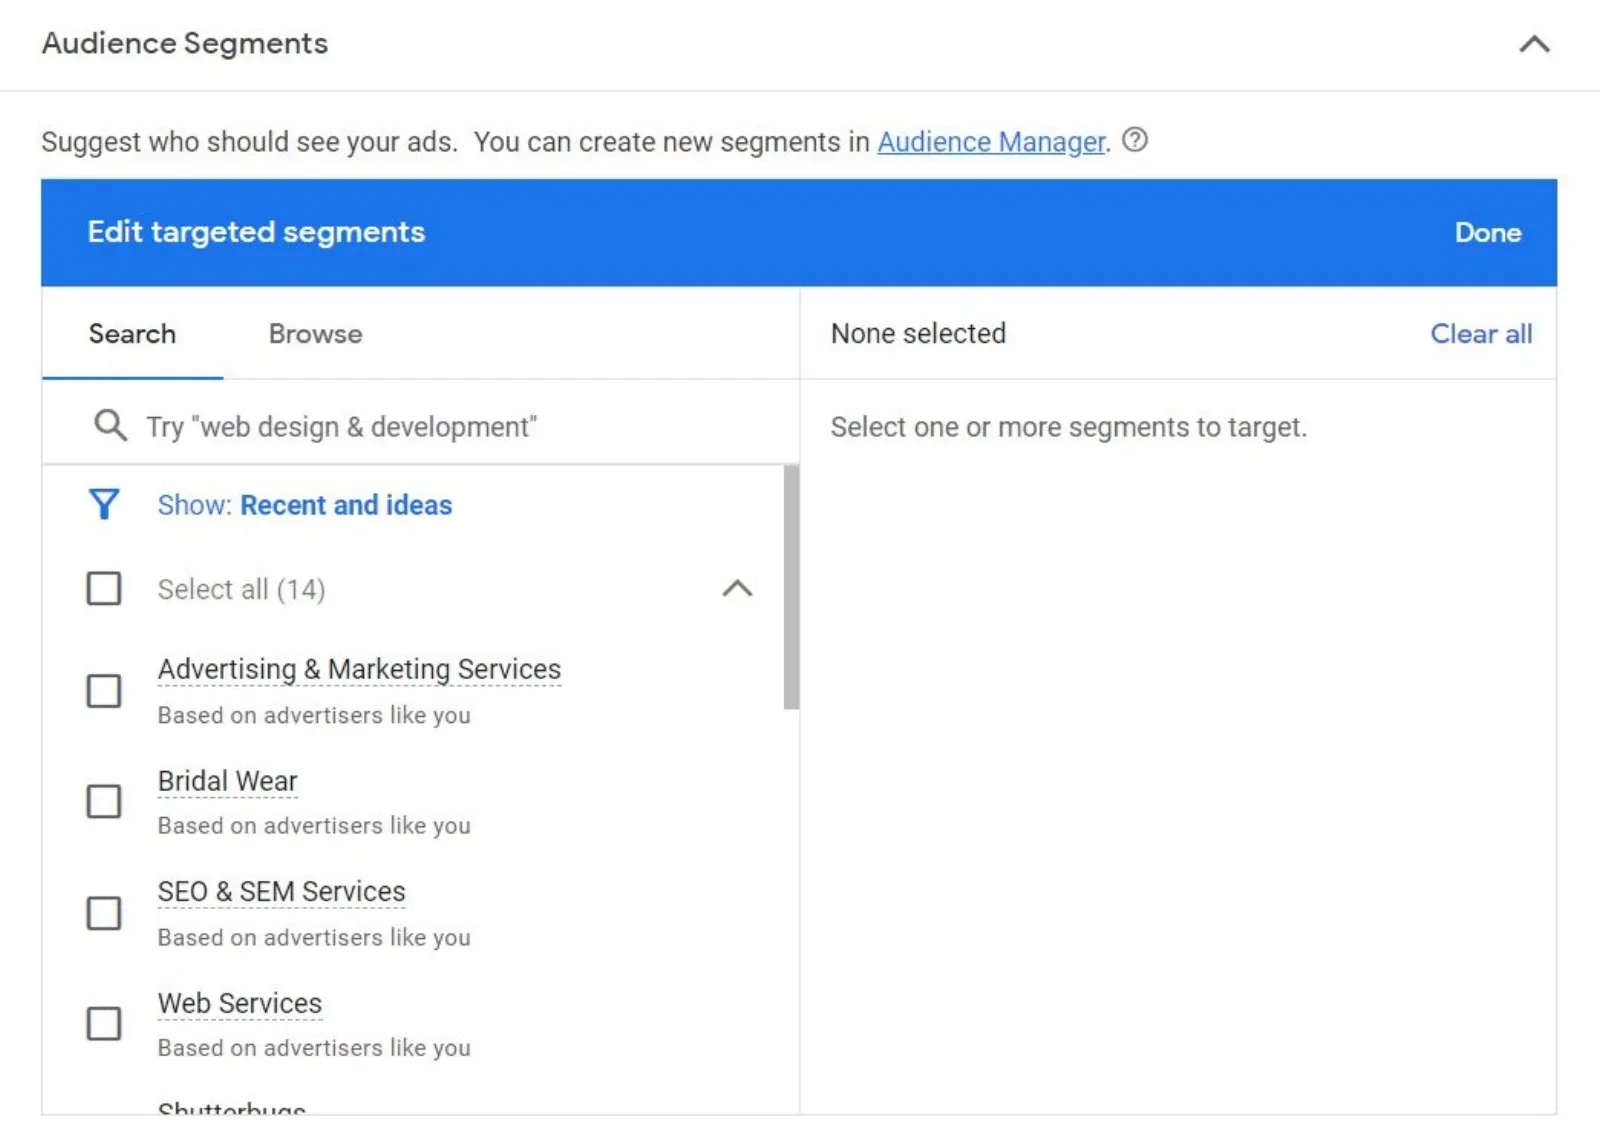1600x1143 pixels.
Task: Click the Clear all link
Action: pyautogui.click(x=1481, y=334)
